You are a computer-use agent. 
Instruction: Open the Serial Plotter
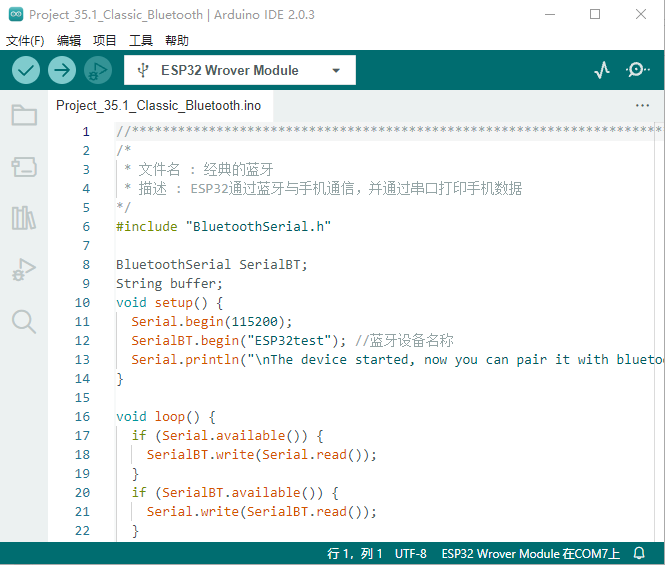coord(602,70)
